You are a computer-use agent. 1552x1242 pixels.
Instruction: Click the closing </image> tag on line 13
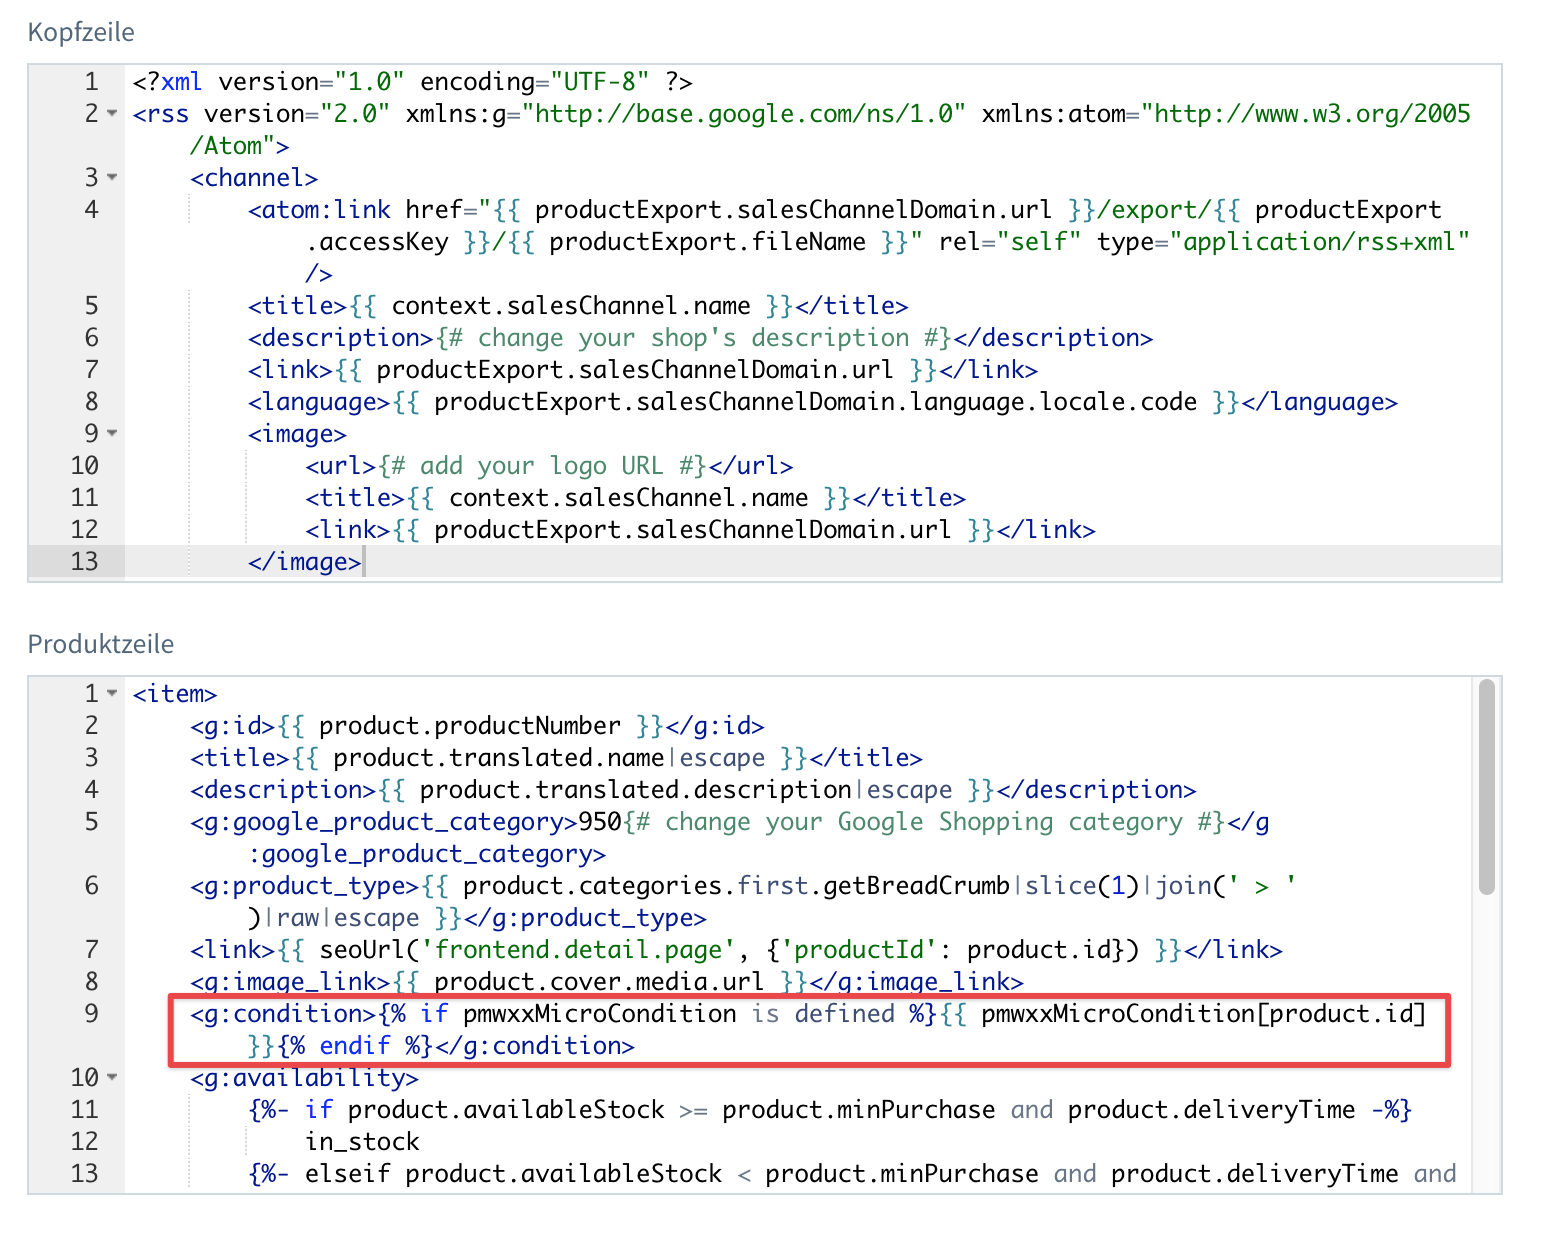click(304, 562)
